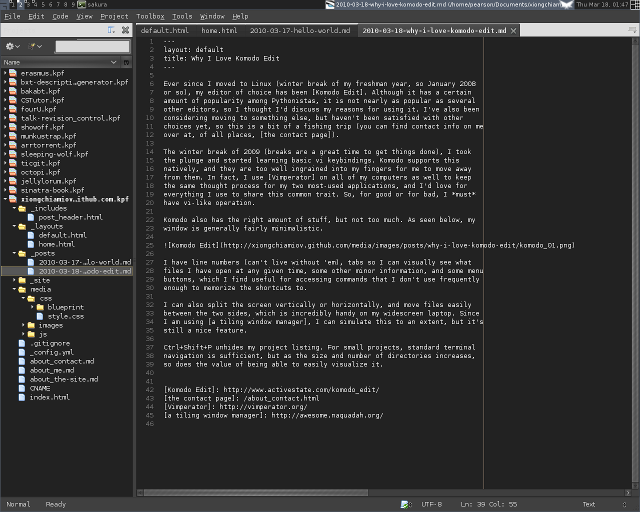Open the tab list button at editor's right
Viewport: 640px width, 512px height.
[x=632, y=30]
